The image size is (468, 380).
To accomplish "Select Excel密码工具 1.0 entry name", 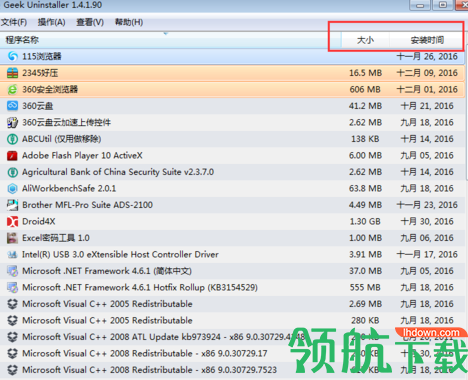I will coord(56,238).
